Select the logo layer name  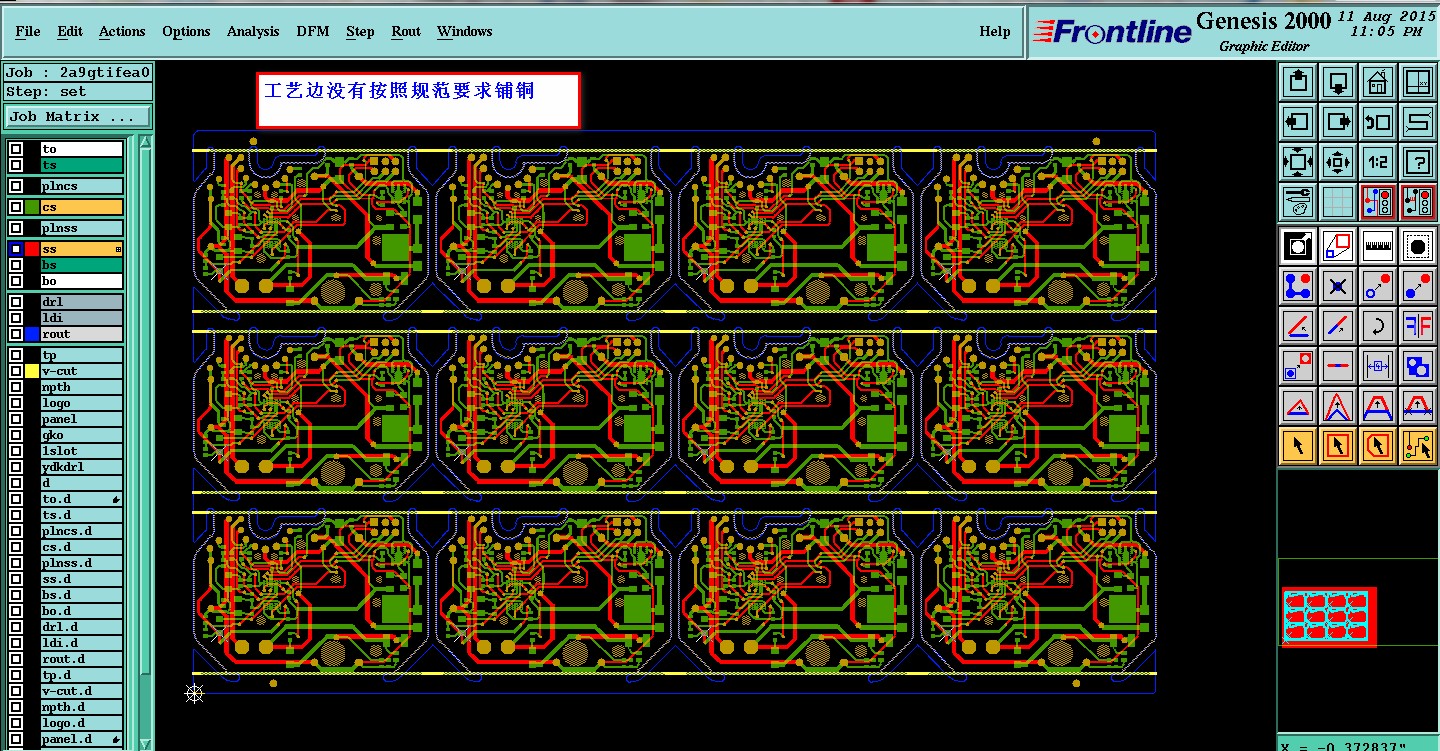(82, 403)
